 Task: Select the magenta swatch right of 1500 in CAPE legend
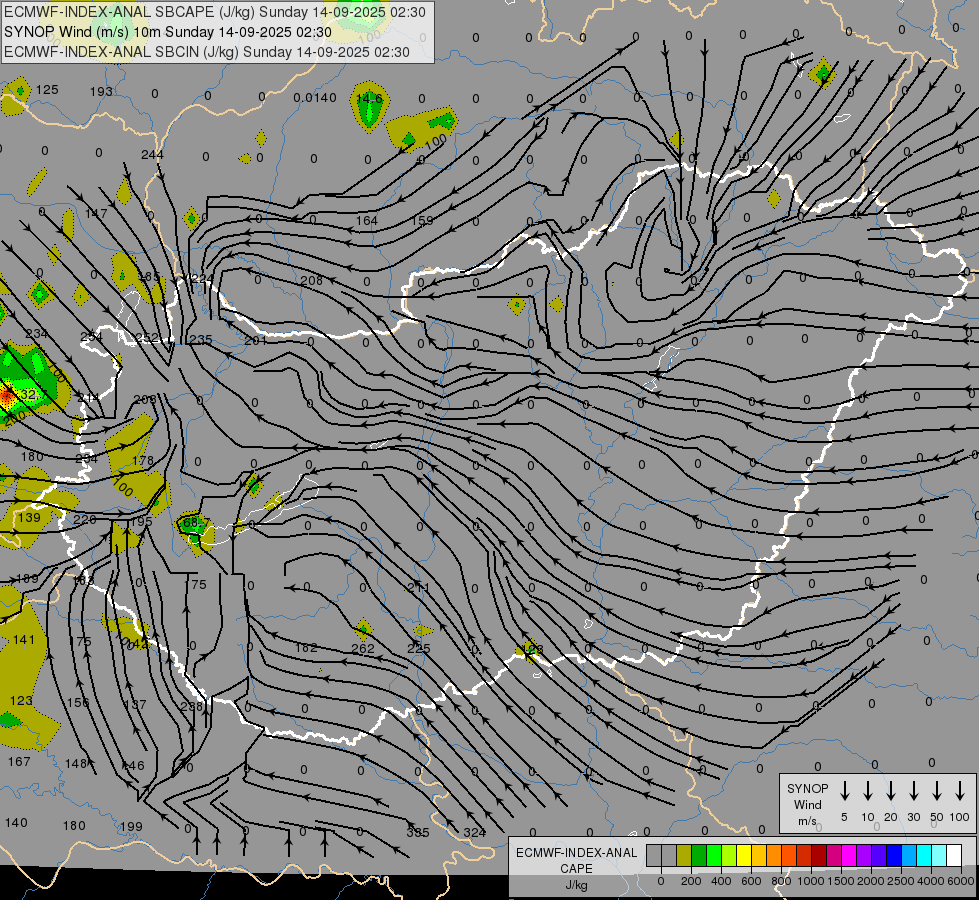tap(849, 855)
